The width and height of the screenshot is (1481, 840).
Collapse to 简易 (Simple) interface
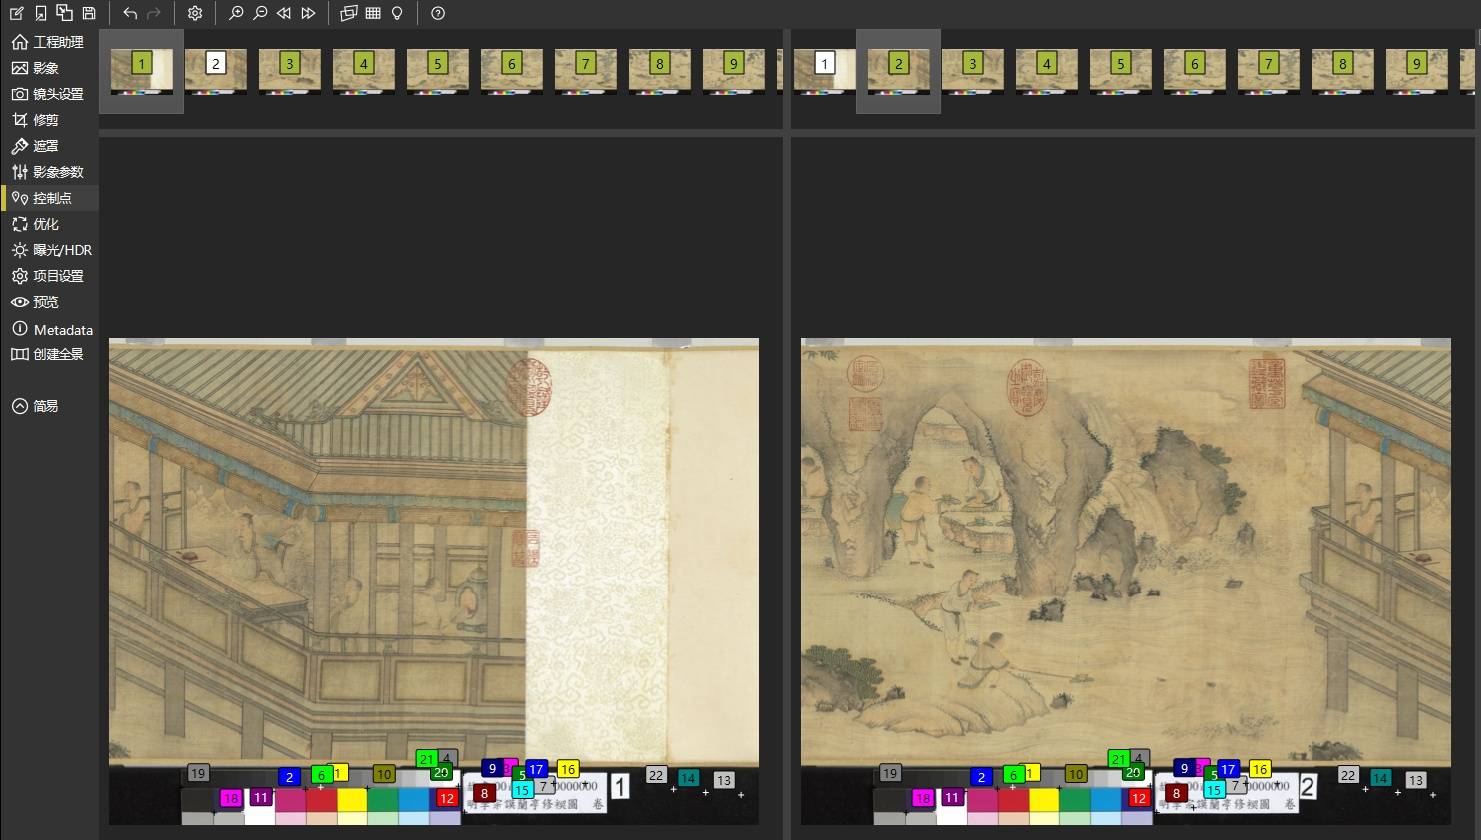[46, 406]
